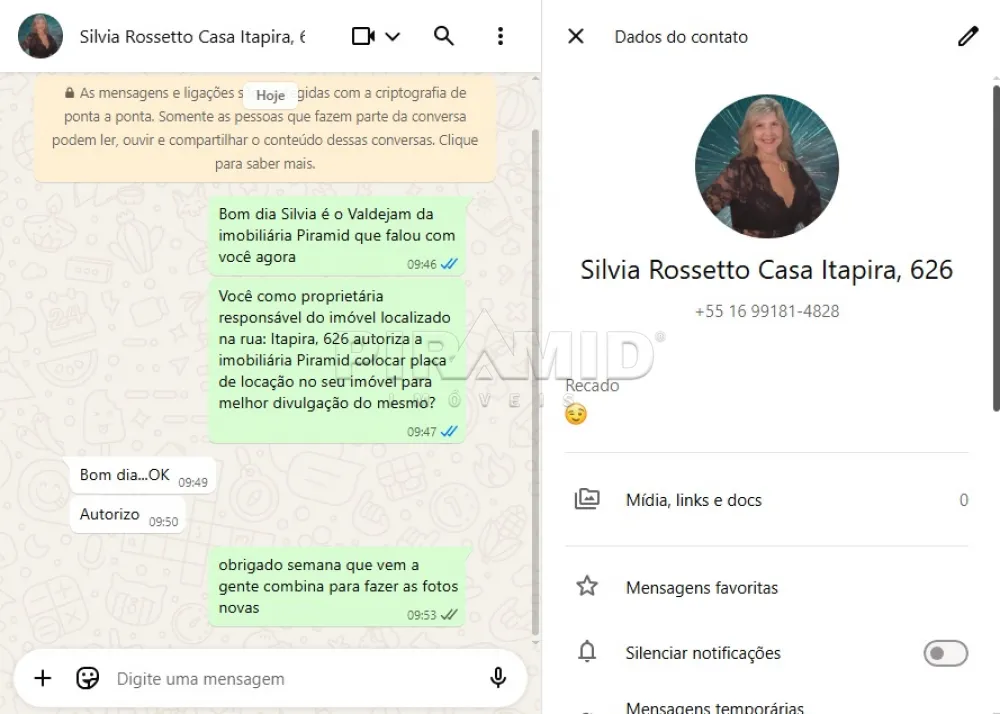Open the three-dot chat menu

[500, 36]
